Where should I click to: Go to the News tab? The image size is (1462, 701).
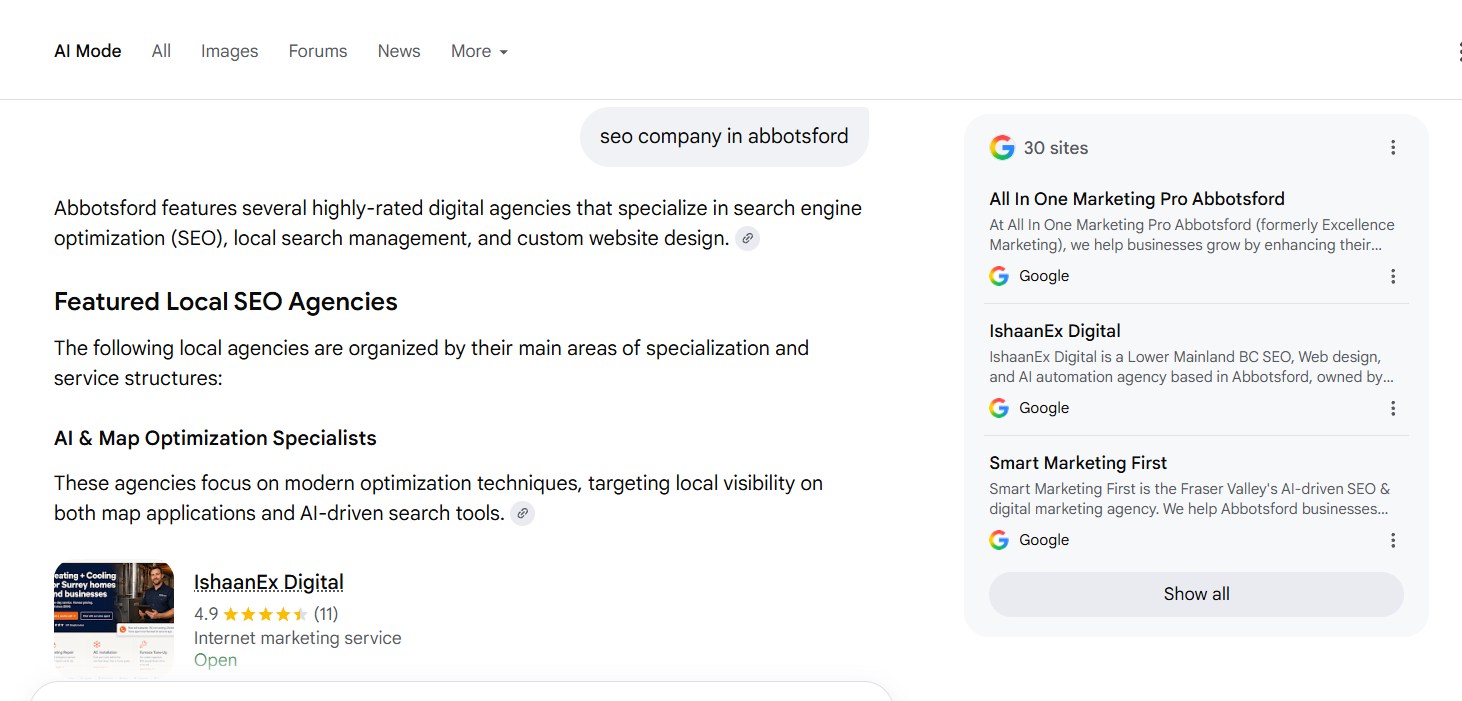pyautogui.click(x=399, y=51)
